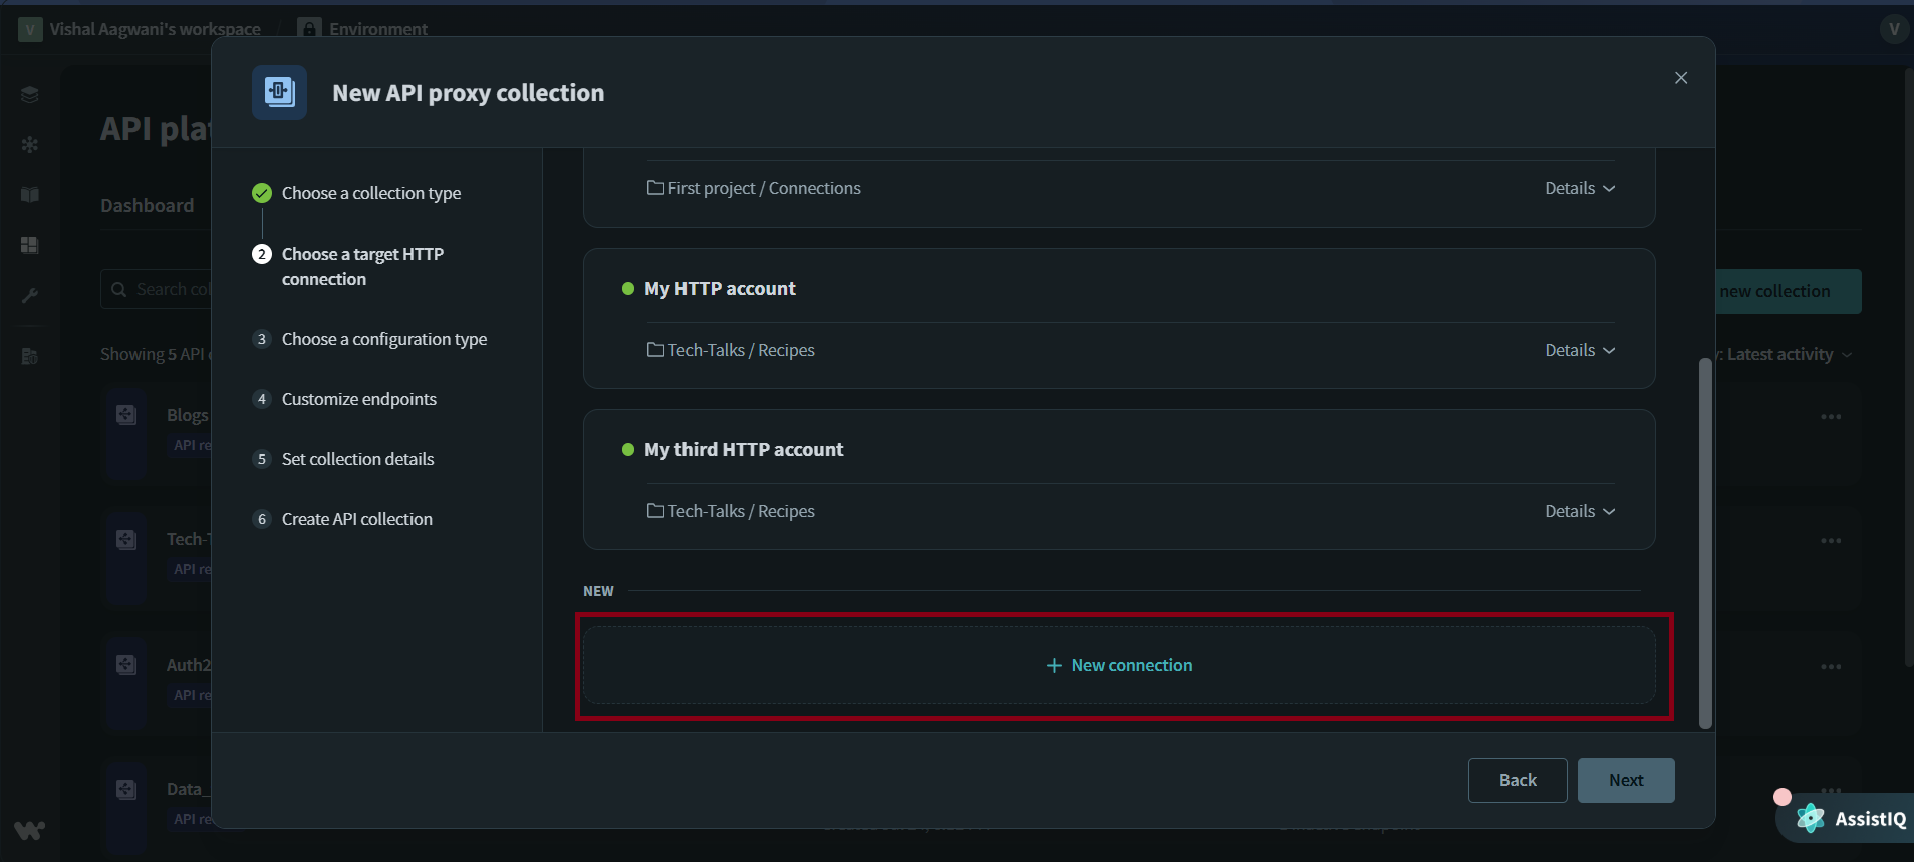Click the Next button

pyautogui.click(x=1625, y=780)
